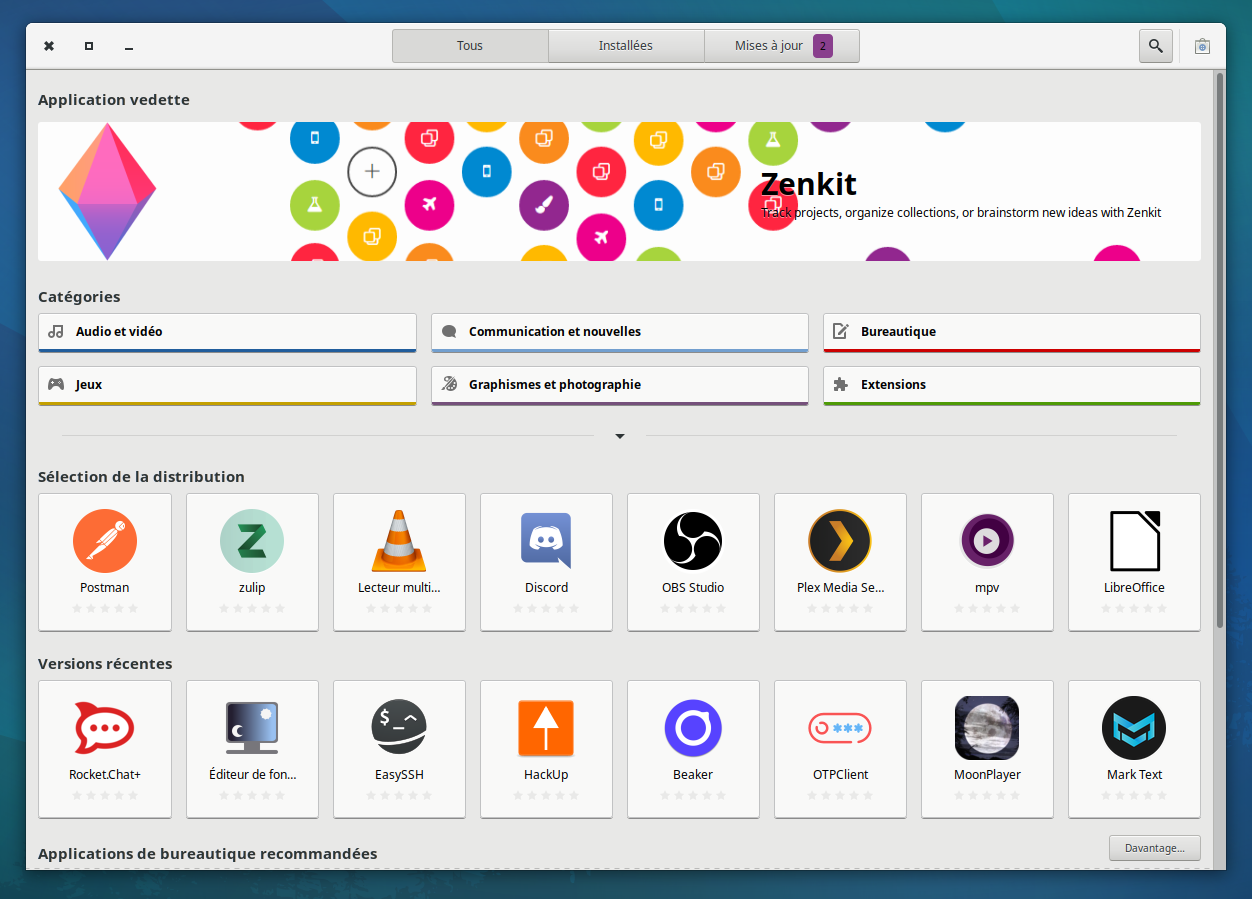Browse the Jeux category

227,385
